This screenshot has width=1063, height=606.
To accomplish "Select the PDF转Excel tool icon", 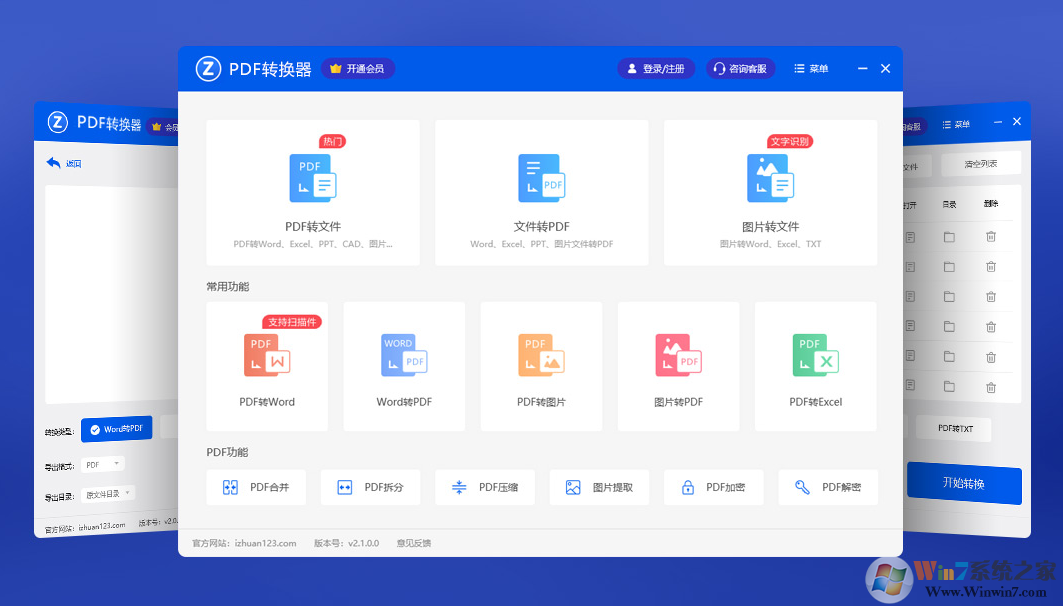I will point(815,355).
